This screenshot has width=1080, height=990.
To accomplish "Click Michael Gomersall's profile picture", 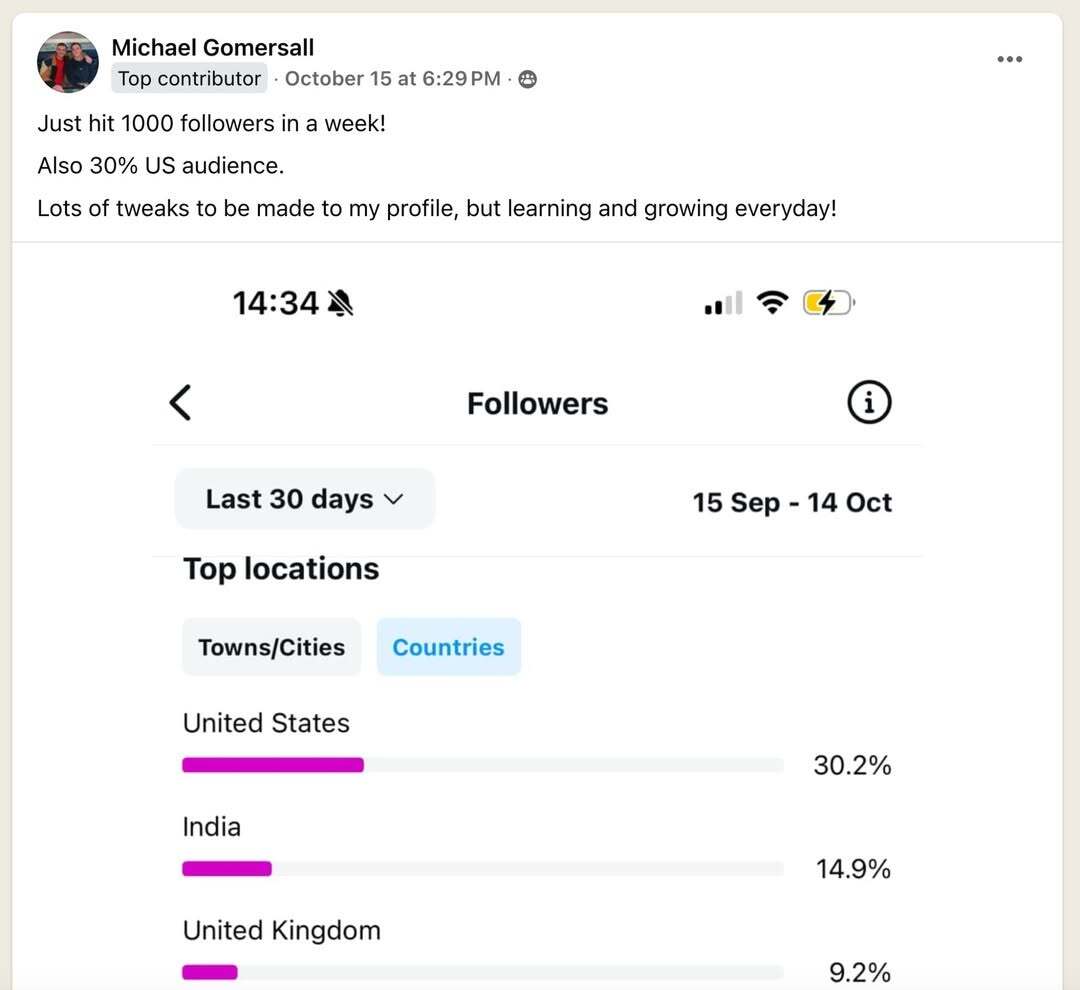I will [68, 62].
